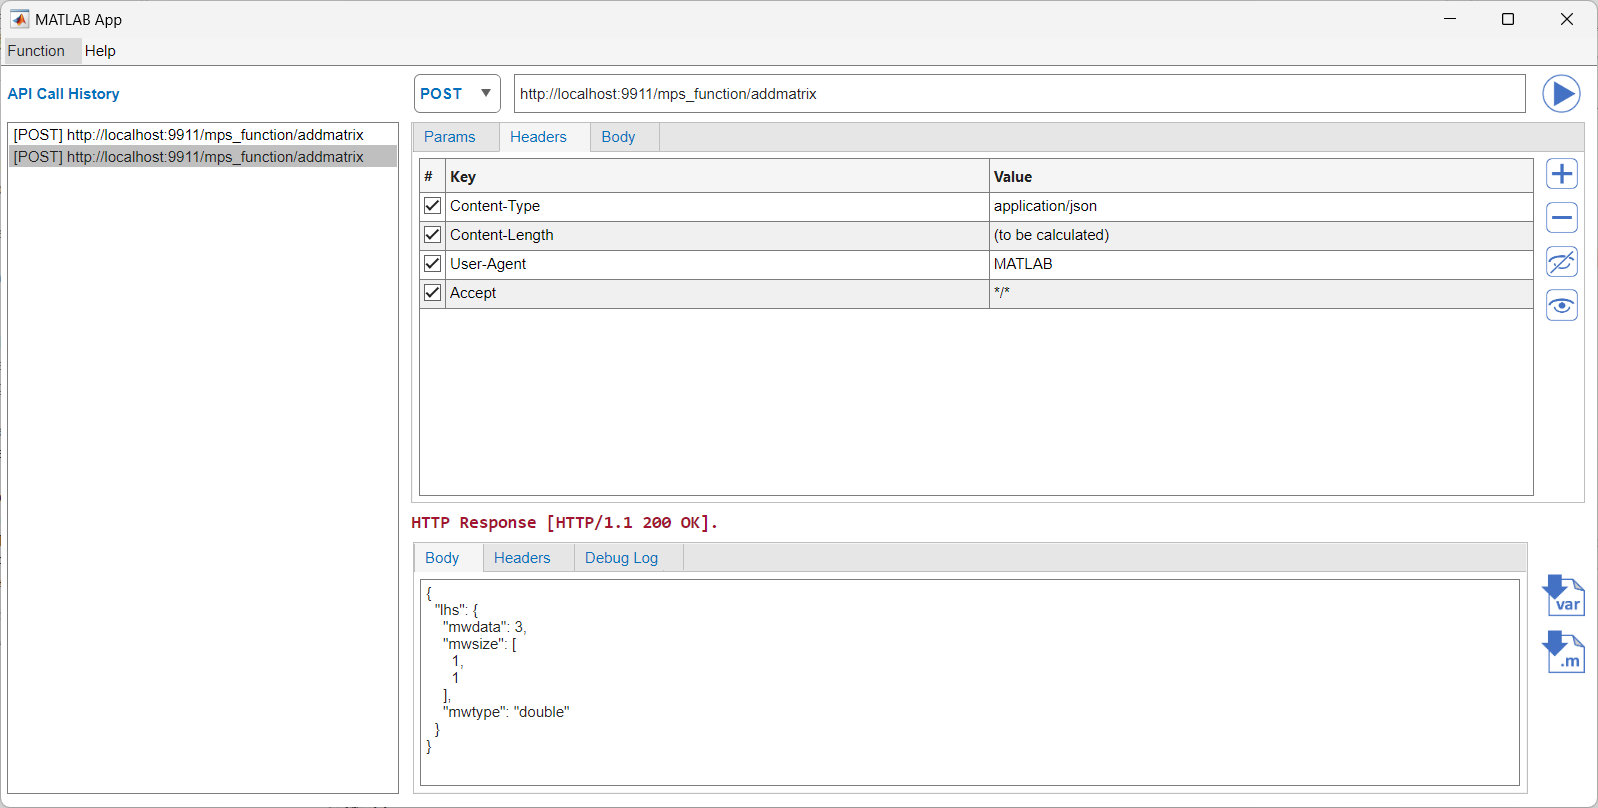Viewport: 1598px width, 808px height.
Task: Click the Content-Length key cell
Action: tap(717, 235)
